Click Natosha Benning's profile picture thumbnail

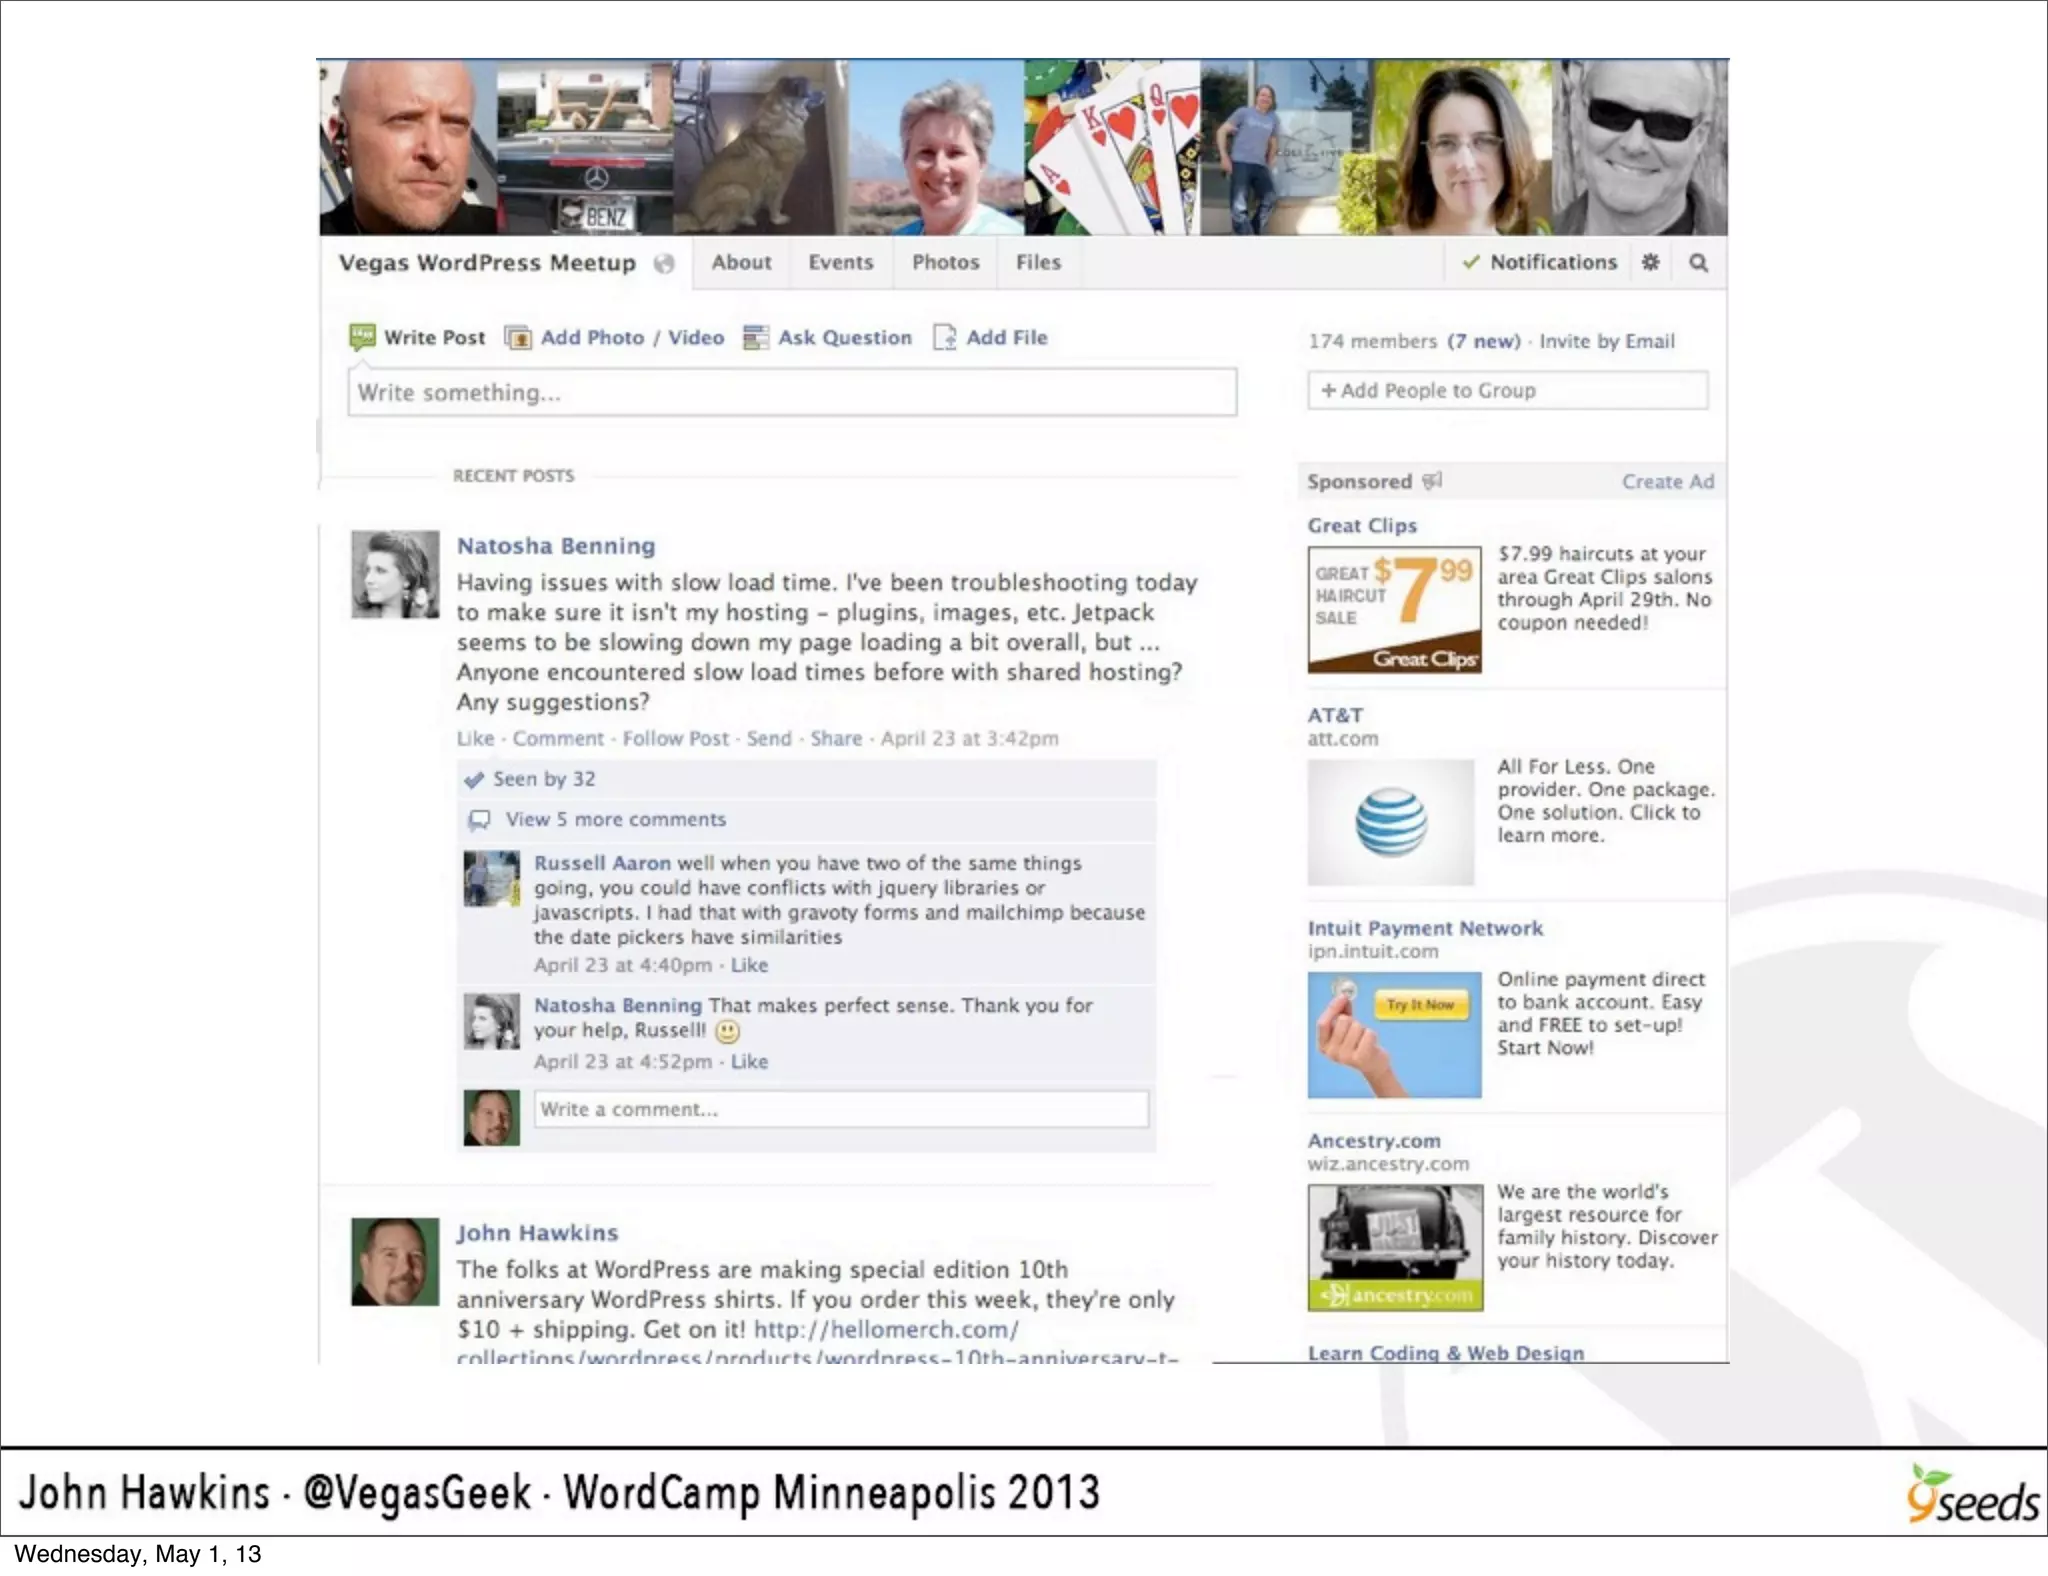click(x=395, y=574)
